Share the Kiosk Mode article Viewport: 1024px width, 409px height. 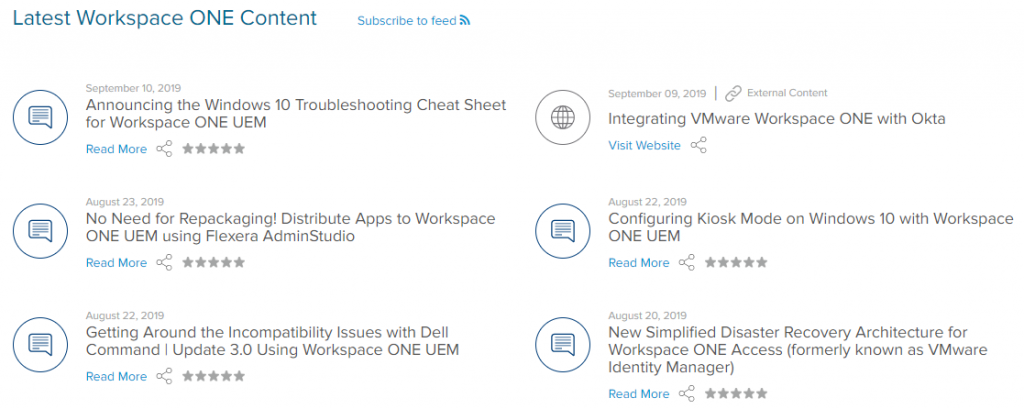tap(687, 263)
